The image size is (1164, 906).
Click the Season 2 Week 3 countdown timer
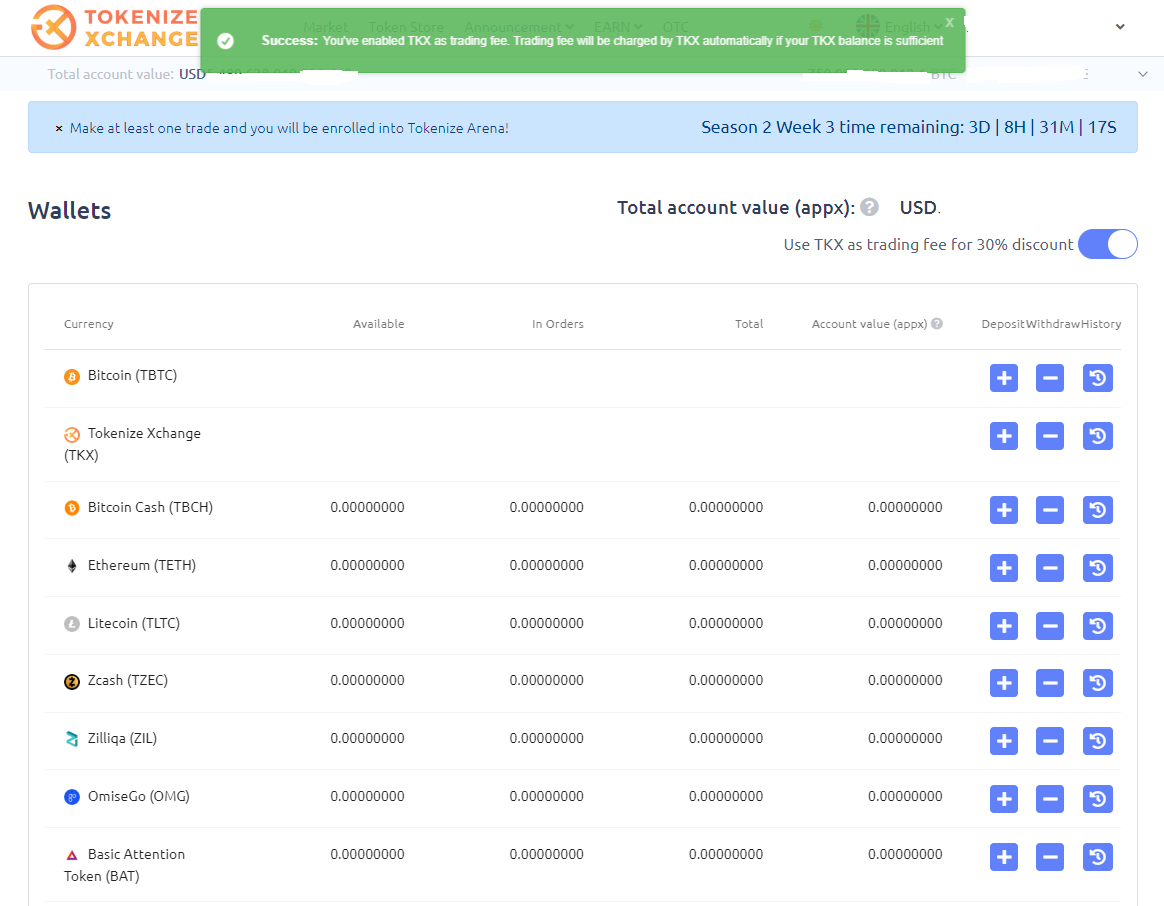[x=909, y=127]
